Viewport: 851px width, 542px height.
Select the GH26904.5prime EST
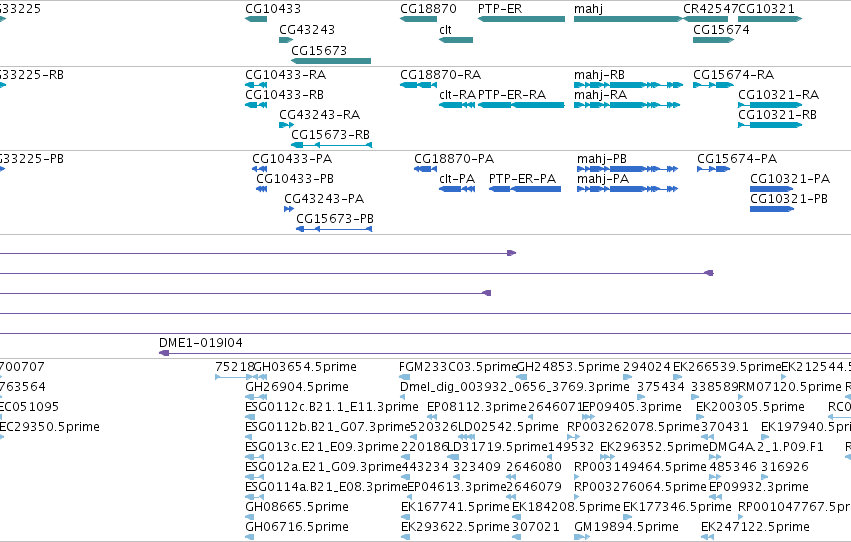click(255, 397)
